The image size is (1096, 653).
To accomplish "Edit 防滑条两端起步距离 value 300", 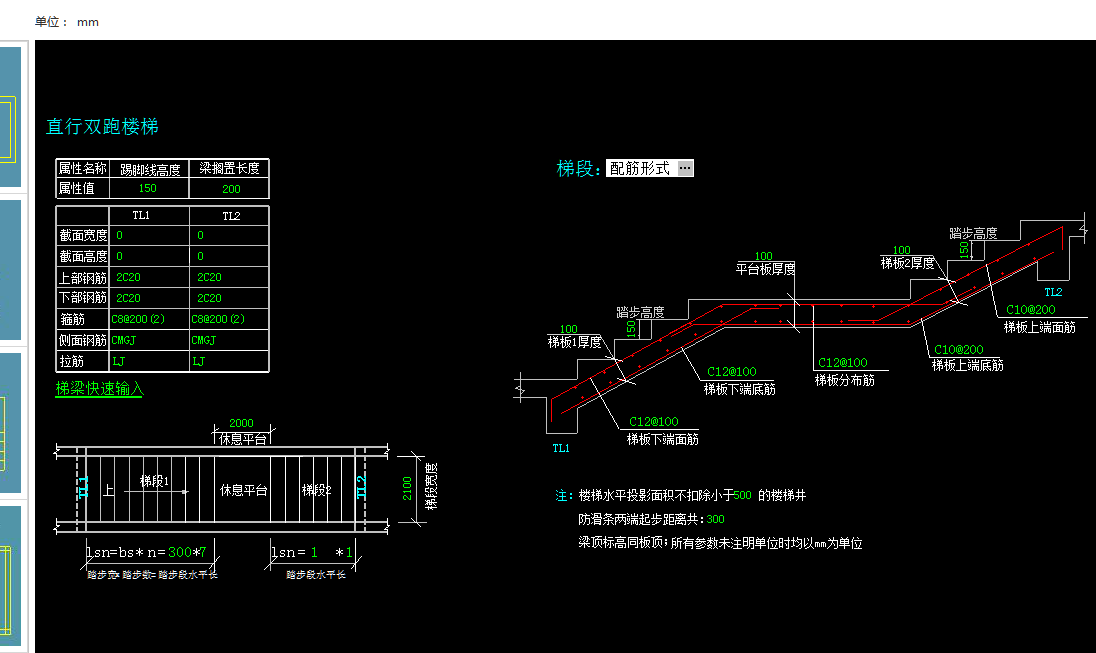I will [x=715, y=519].
